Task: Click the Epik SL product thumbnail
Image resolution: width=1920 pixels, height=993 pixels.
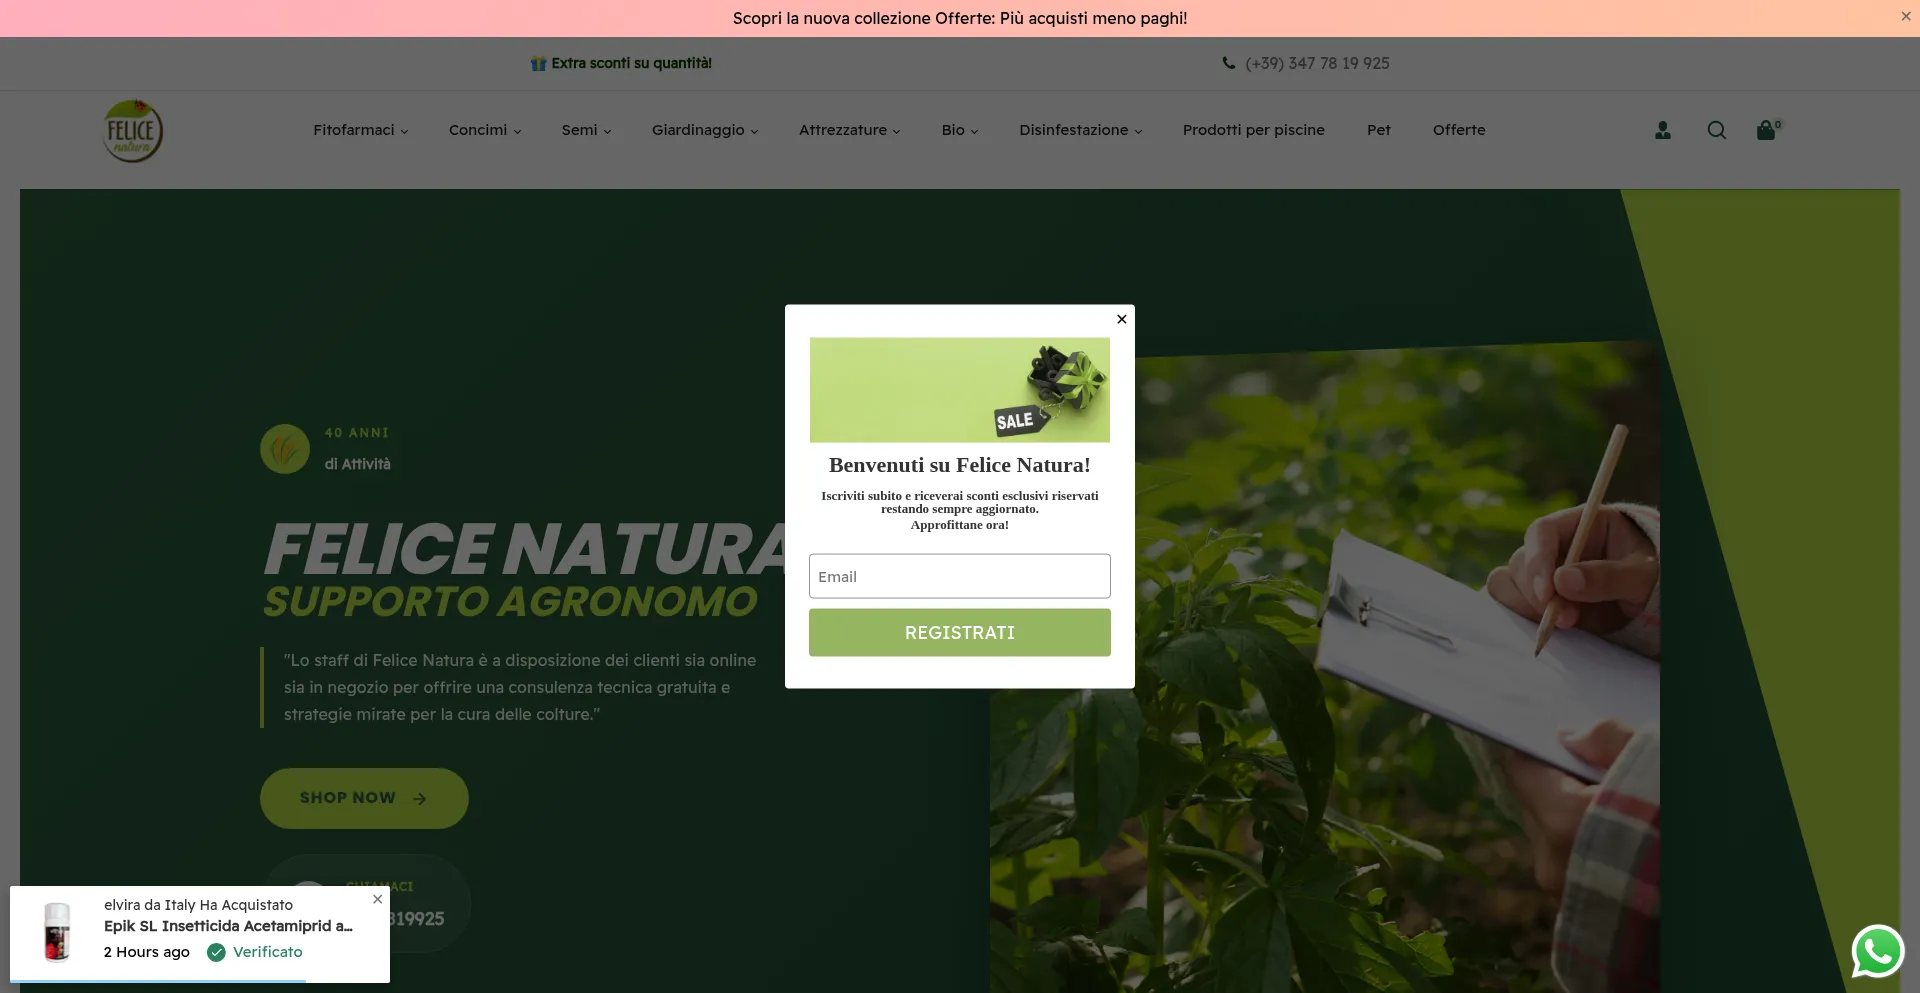Action: (57, 932)
